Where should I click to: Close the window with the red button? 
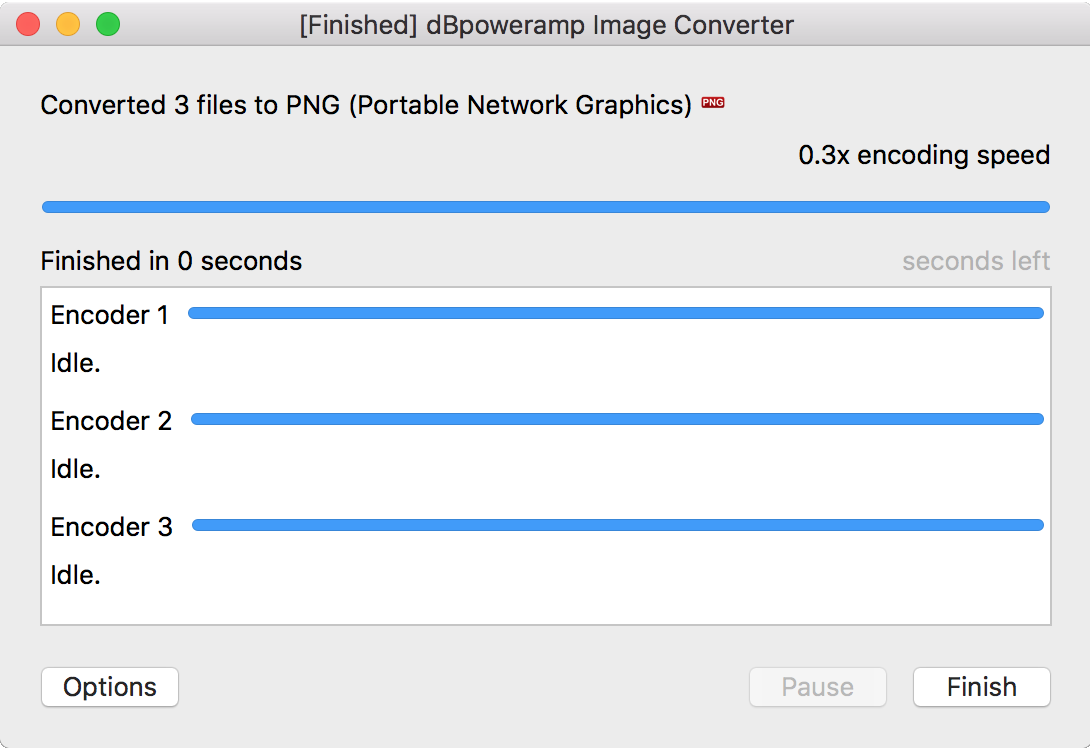28,25
